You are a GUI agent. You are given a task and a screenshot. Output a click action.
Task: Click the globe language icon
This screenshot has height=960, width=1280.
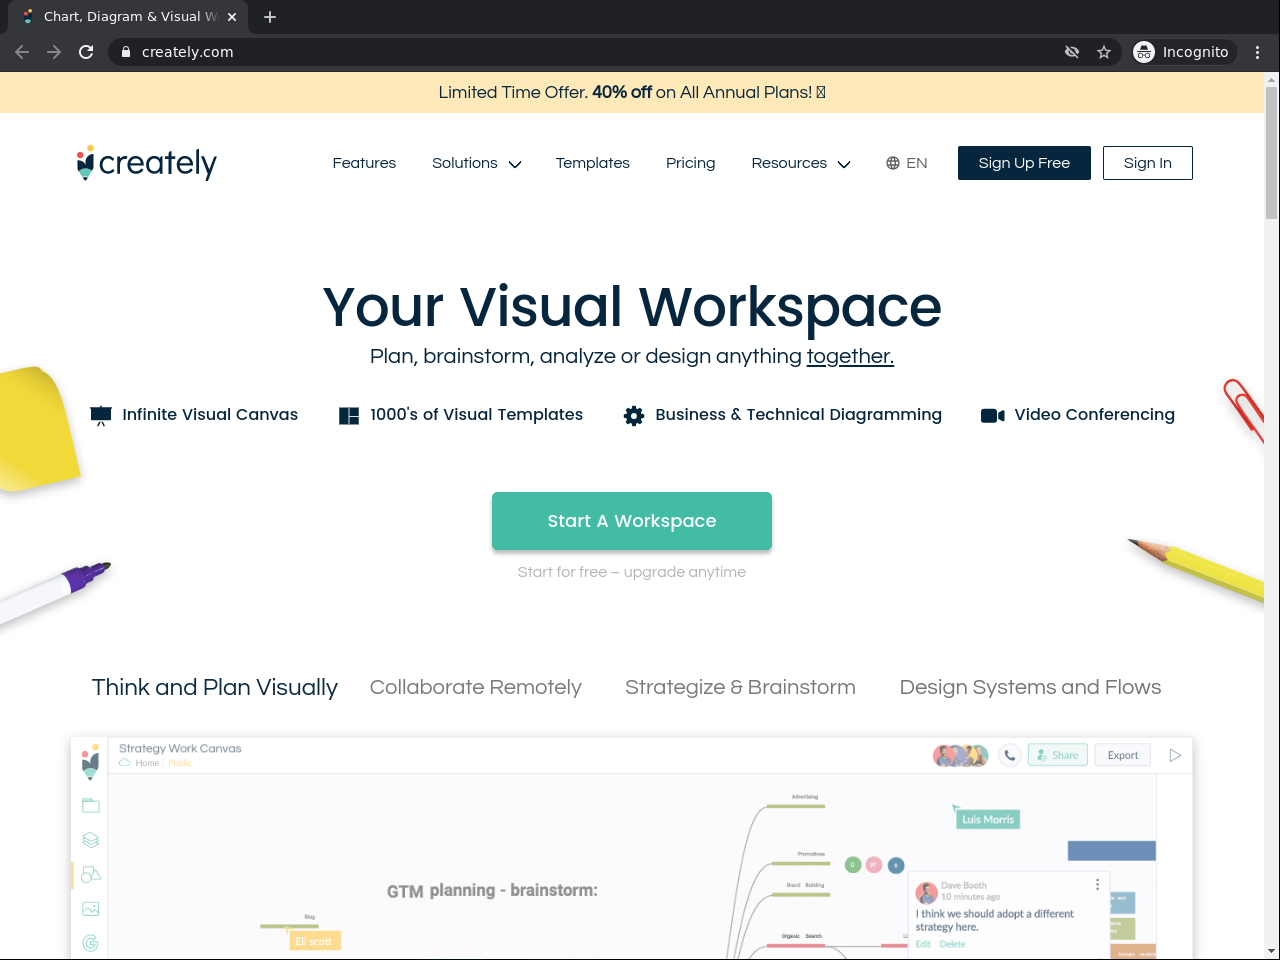893,163
